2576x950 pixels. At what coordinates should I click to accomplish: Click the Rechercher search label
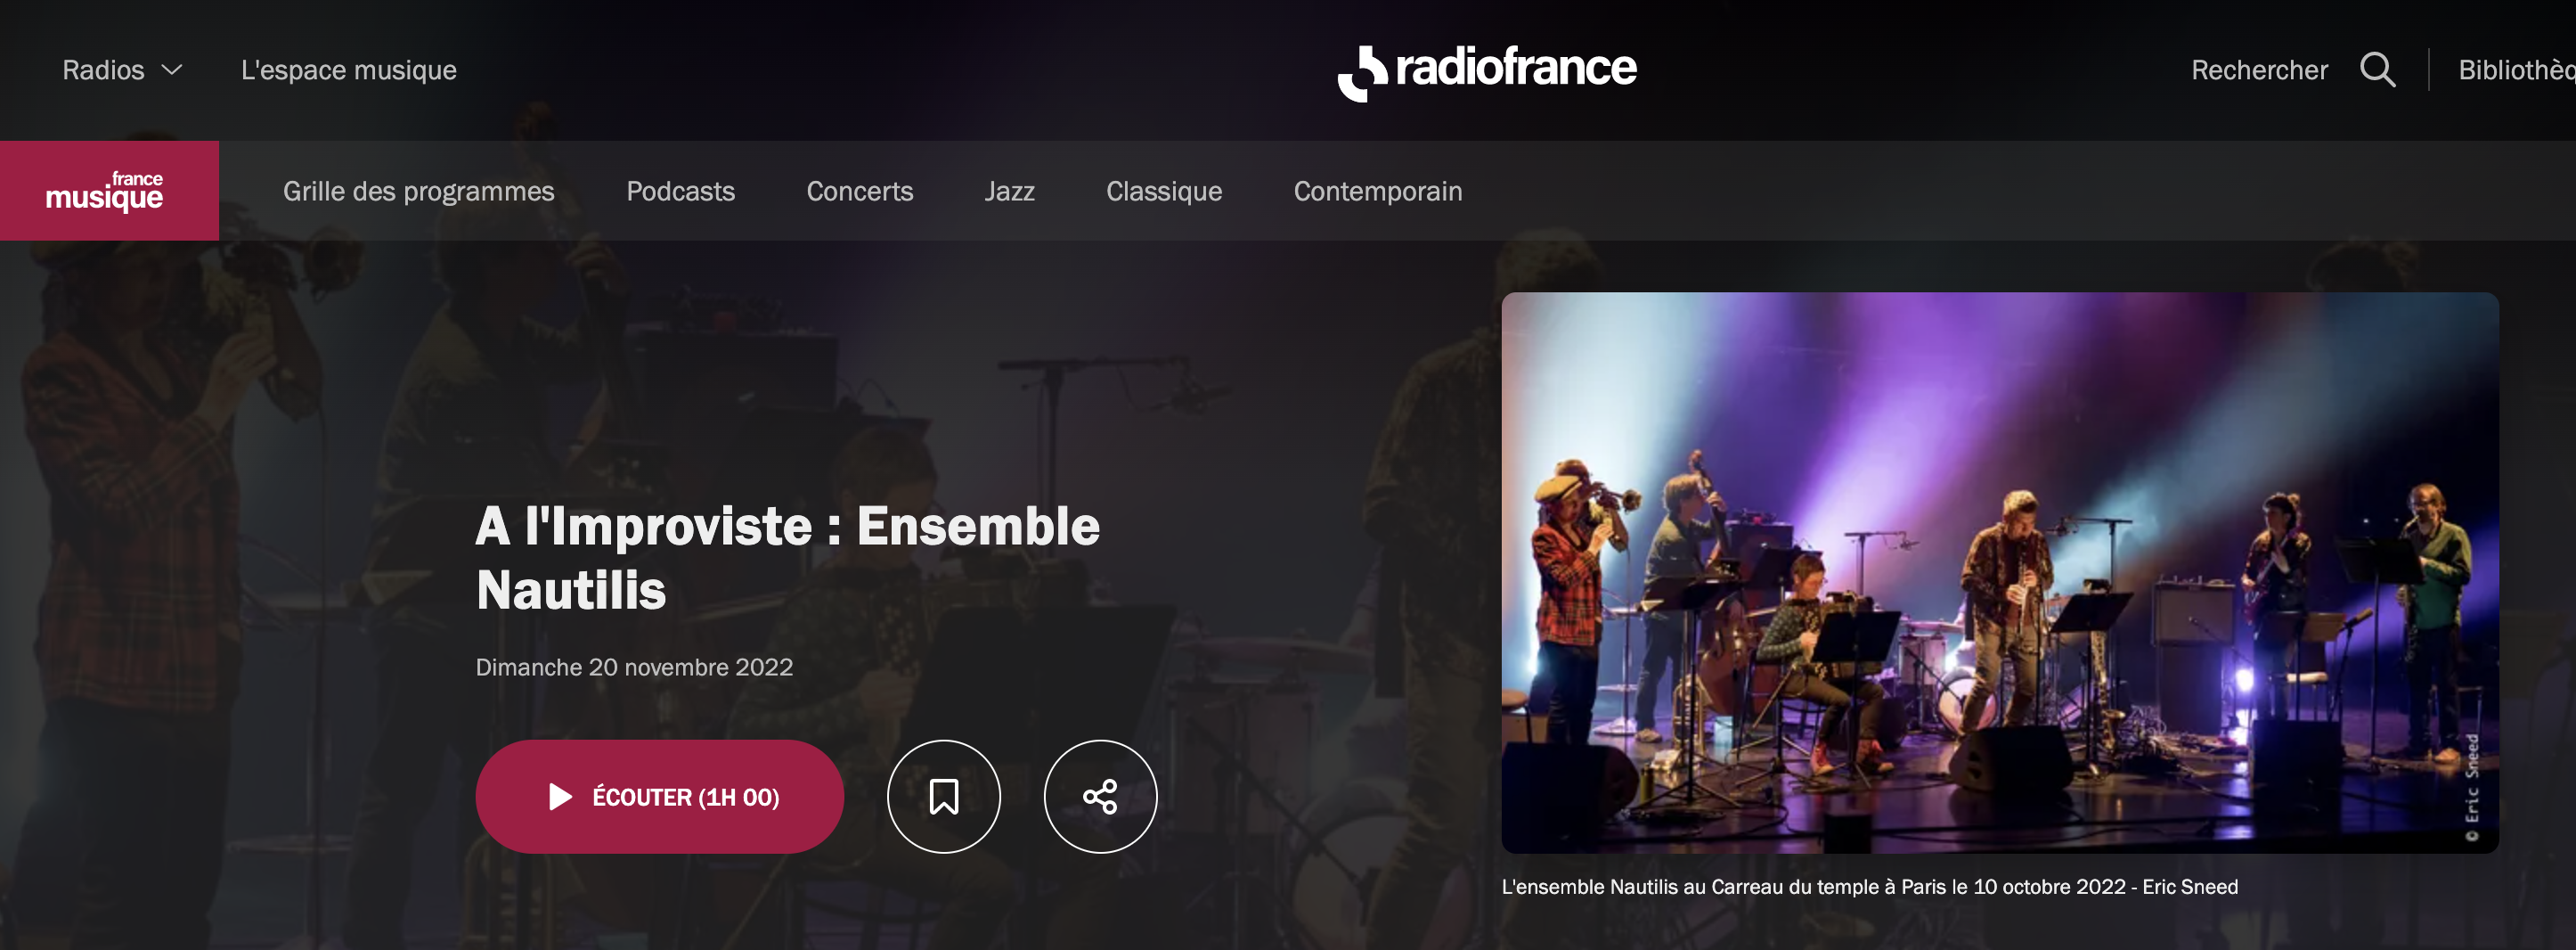click(2259, 70)
